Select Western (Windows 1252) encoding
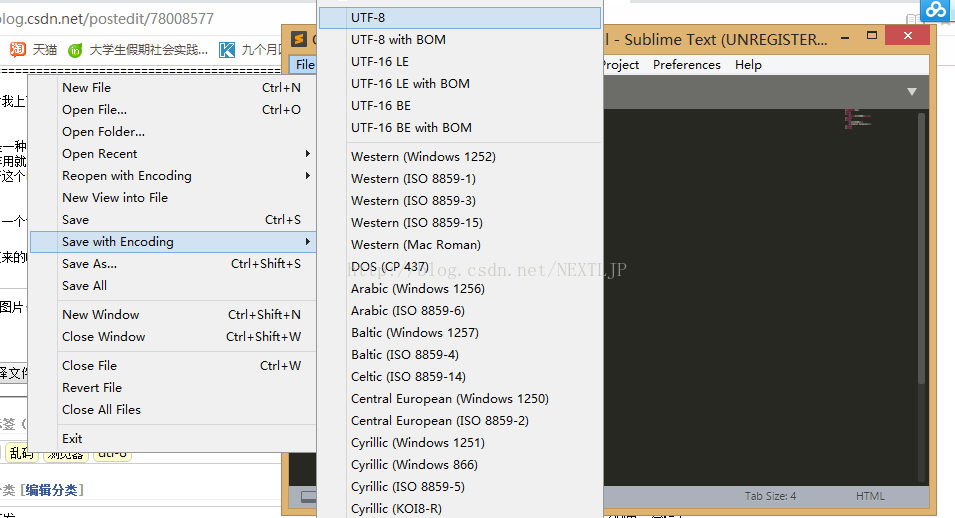955x518 pixels. 460,157
